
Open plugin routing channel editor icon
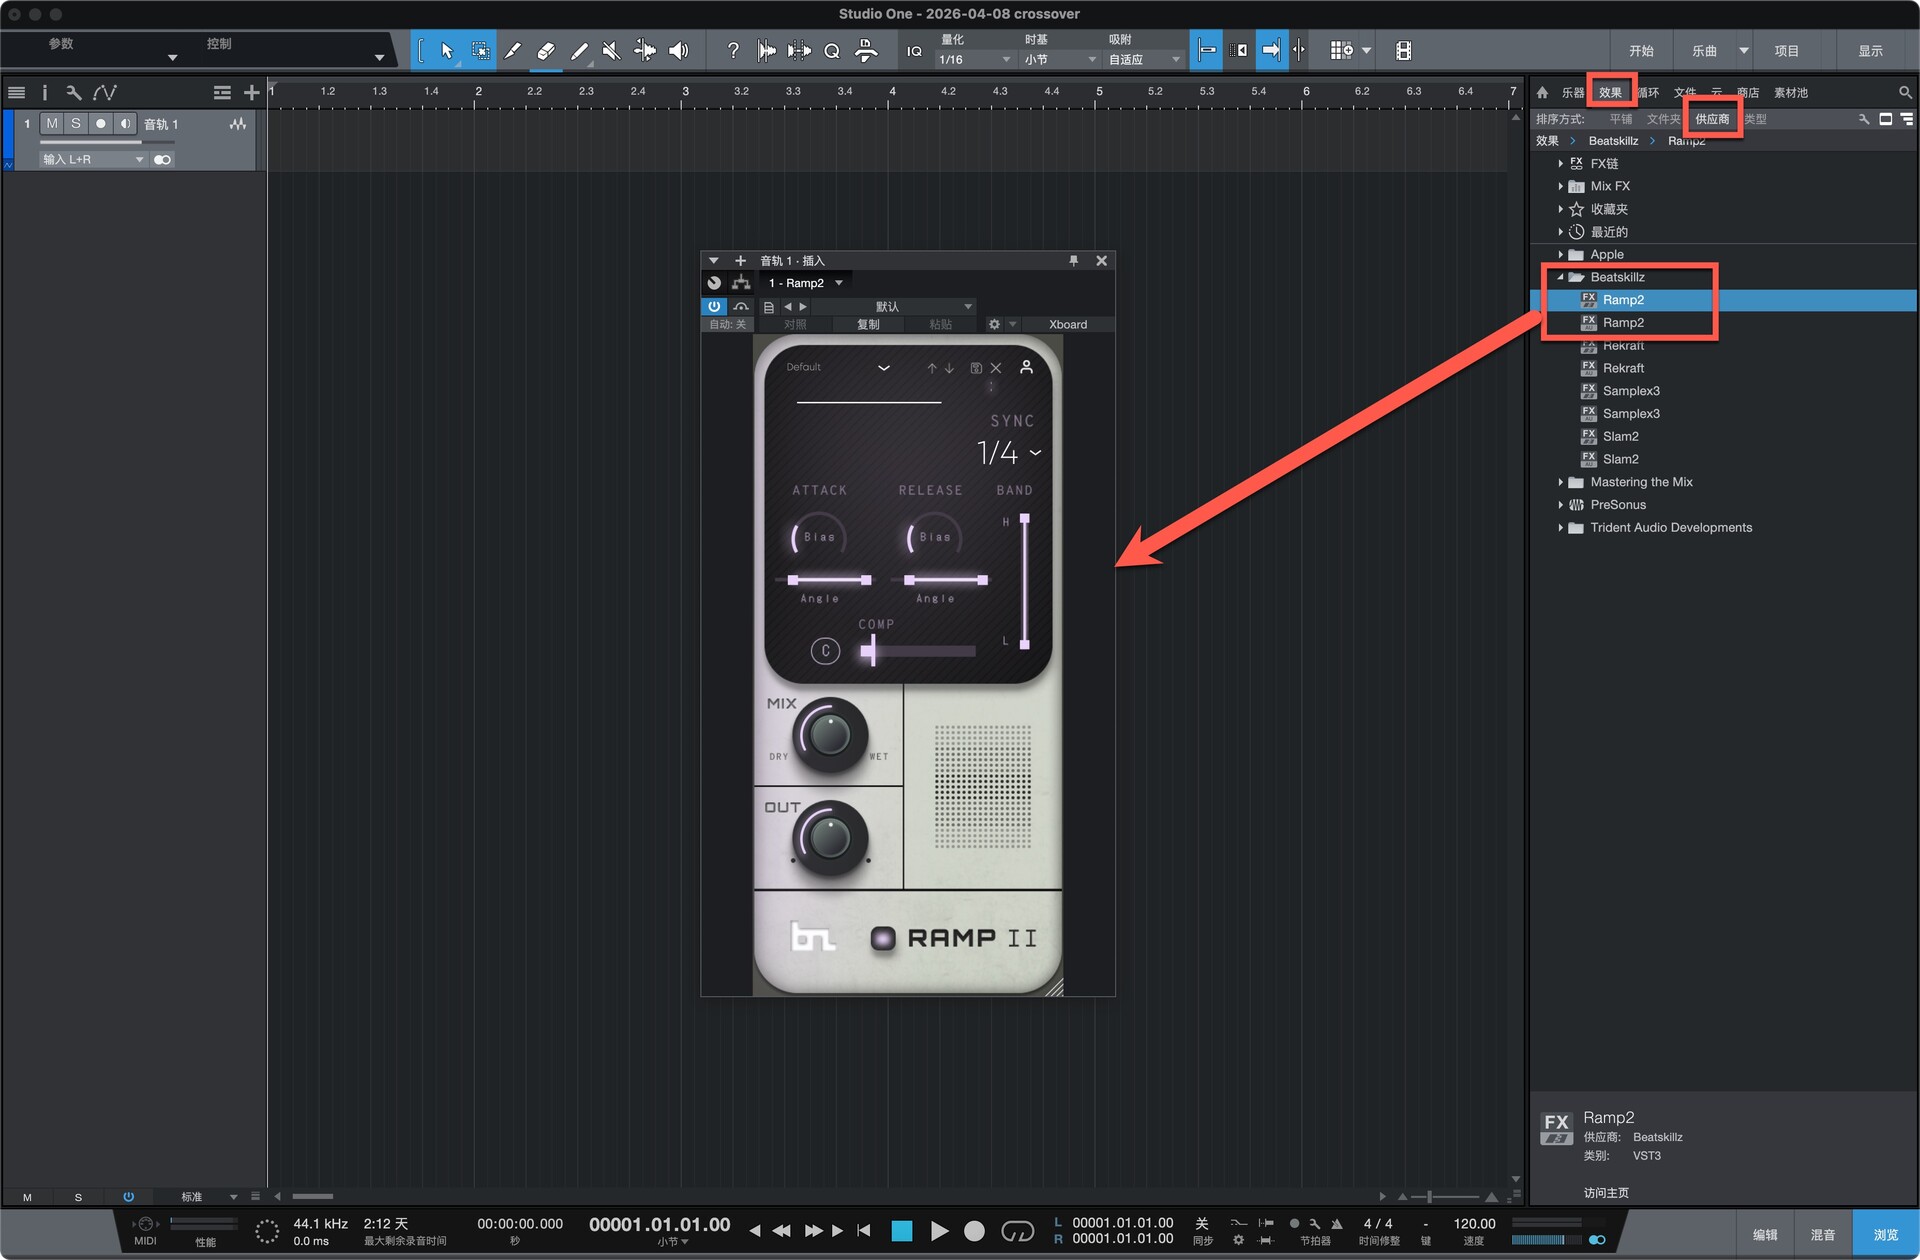coord(741,283)
